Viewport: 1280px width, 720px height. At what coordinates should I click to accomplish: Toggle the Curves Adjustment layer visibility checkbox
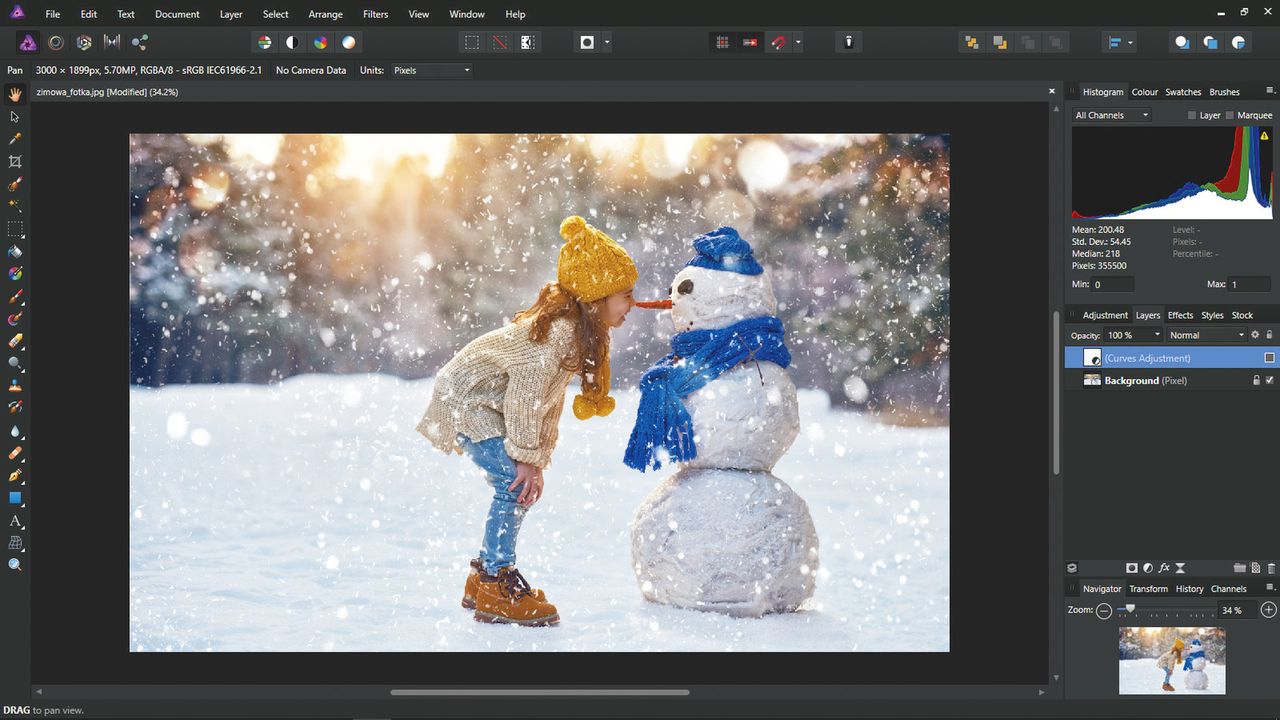(1270, 358)
